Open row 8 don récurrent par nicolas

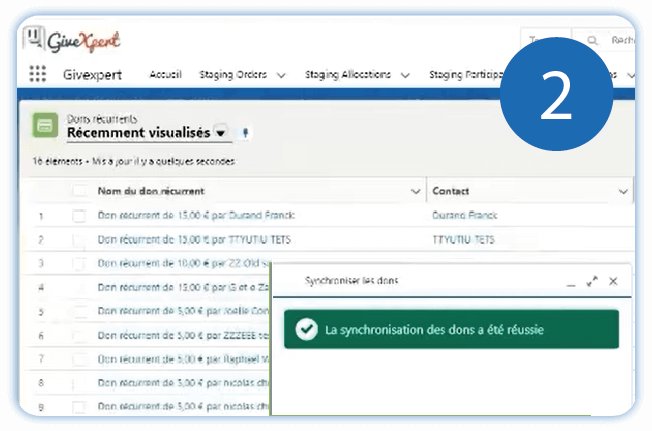(183, 383)
